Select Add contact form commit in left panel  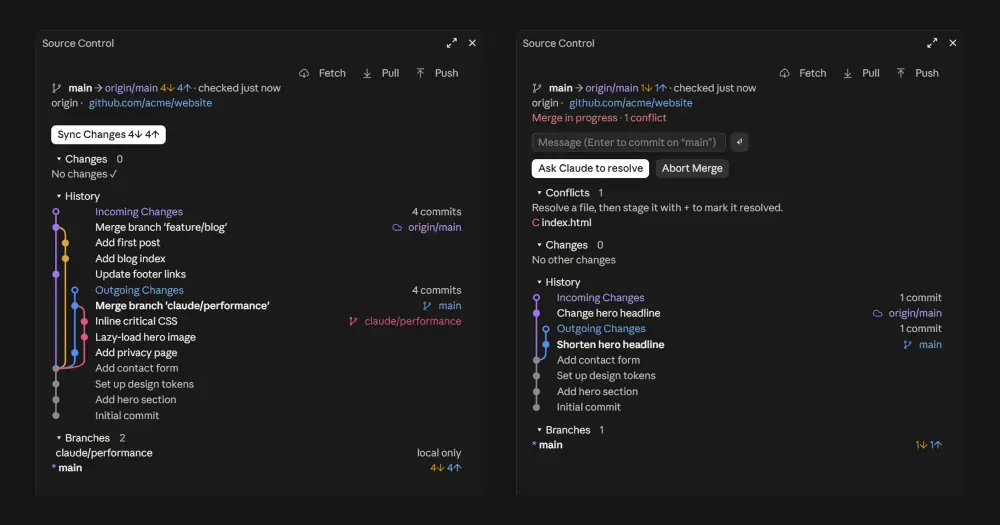[x=136, y=368]
